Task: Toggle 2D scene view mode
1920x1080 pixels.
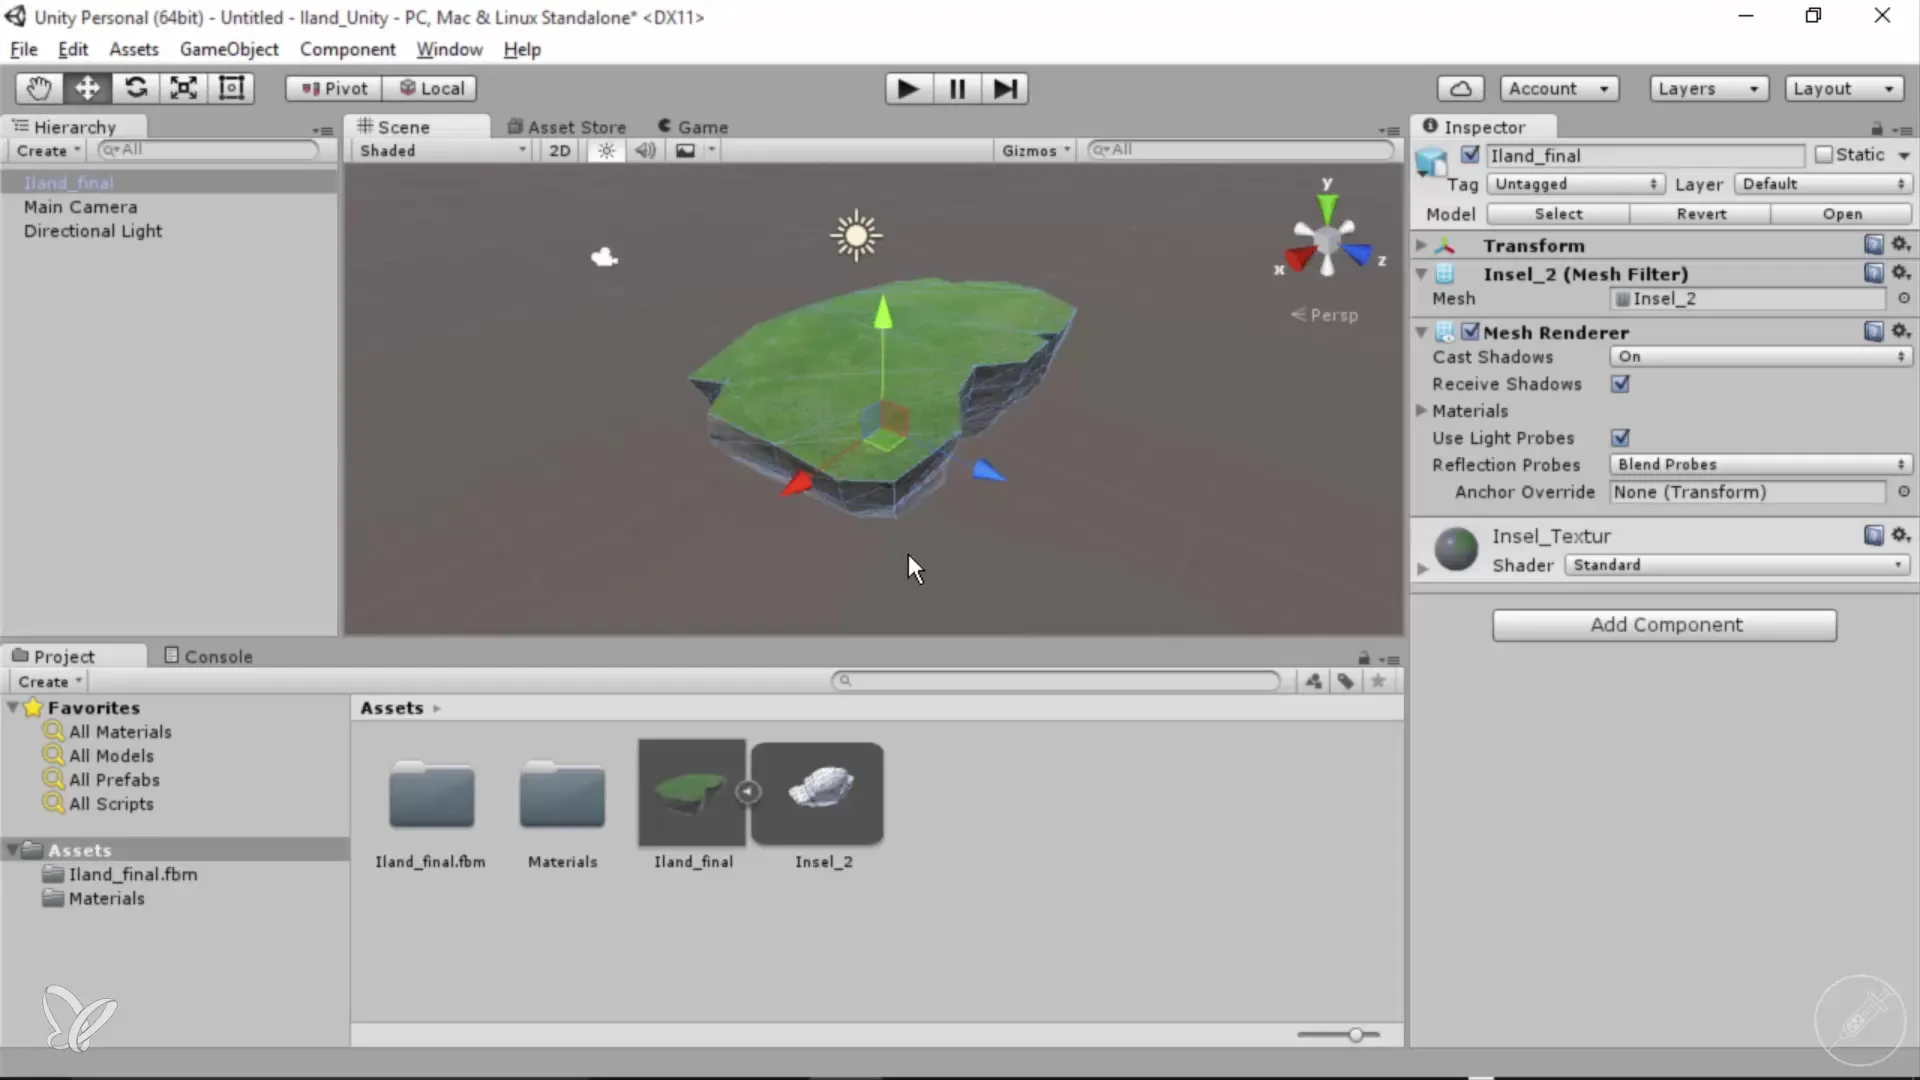Action: coord(560,150)
